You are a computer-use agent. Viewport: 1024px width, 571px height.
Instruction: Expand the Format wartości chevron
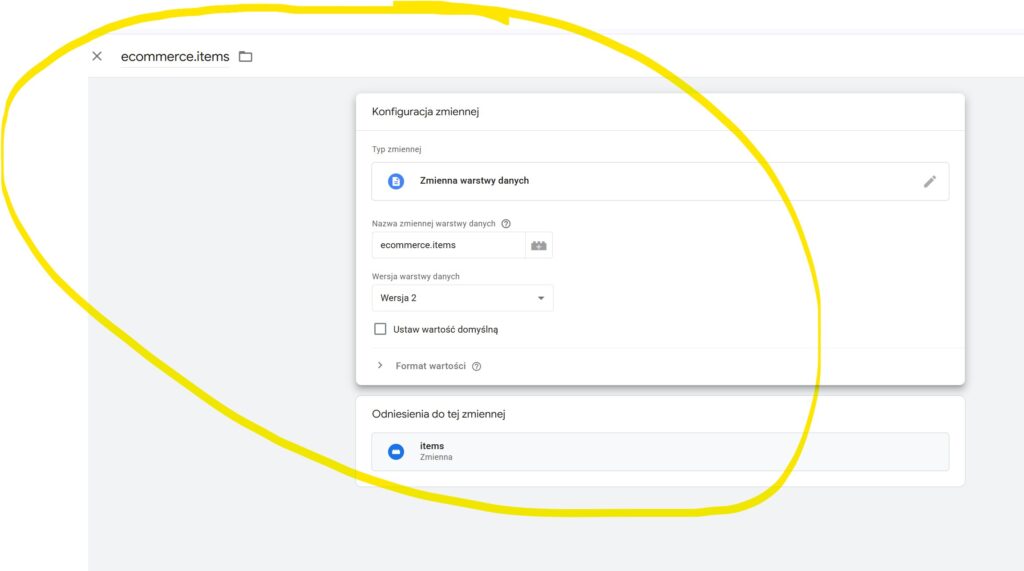[380, 366]
